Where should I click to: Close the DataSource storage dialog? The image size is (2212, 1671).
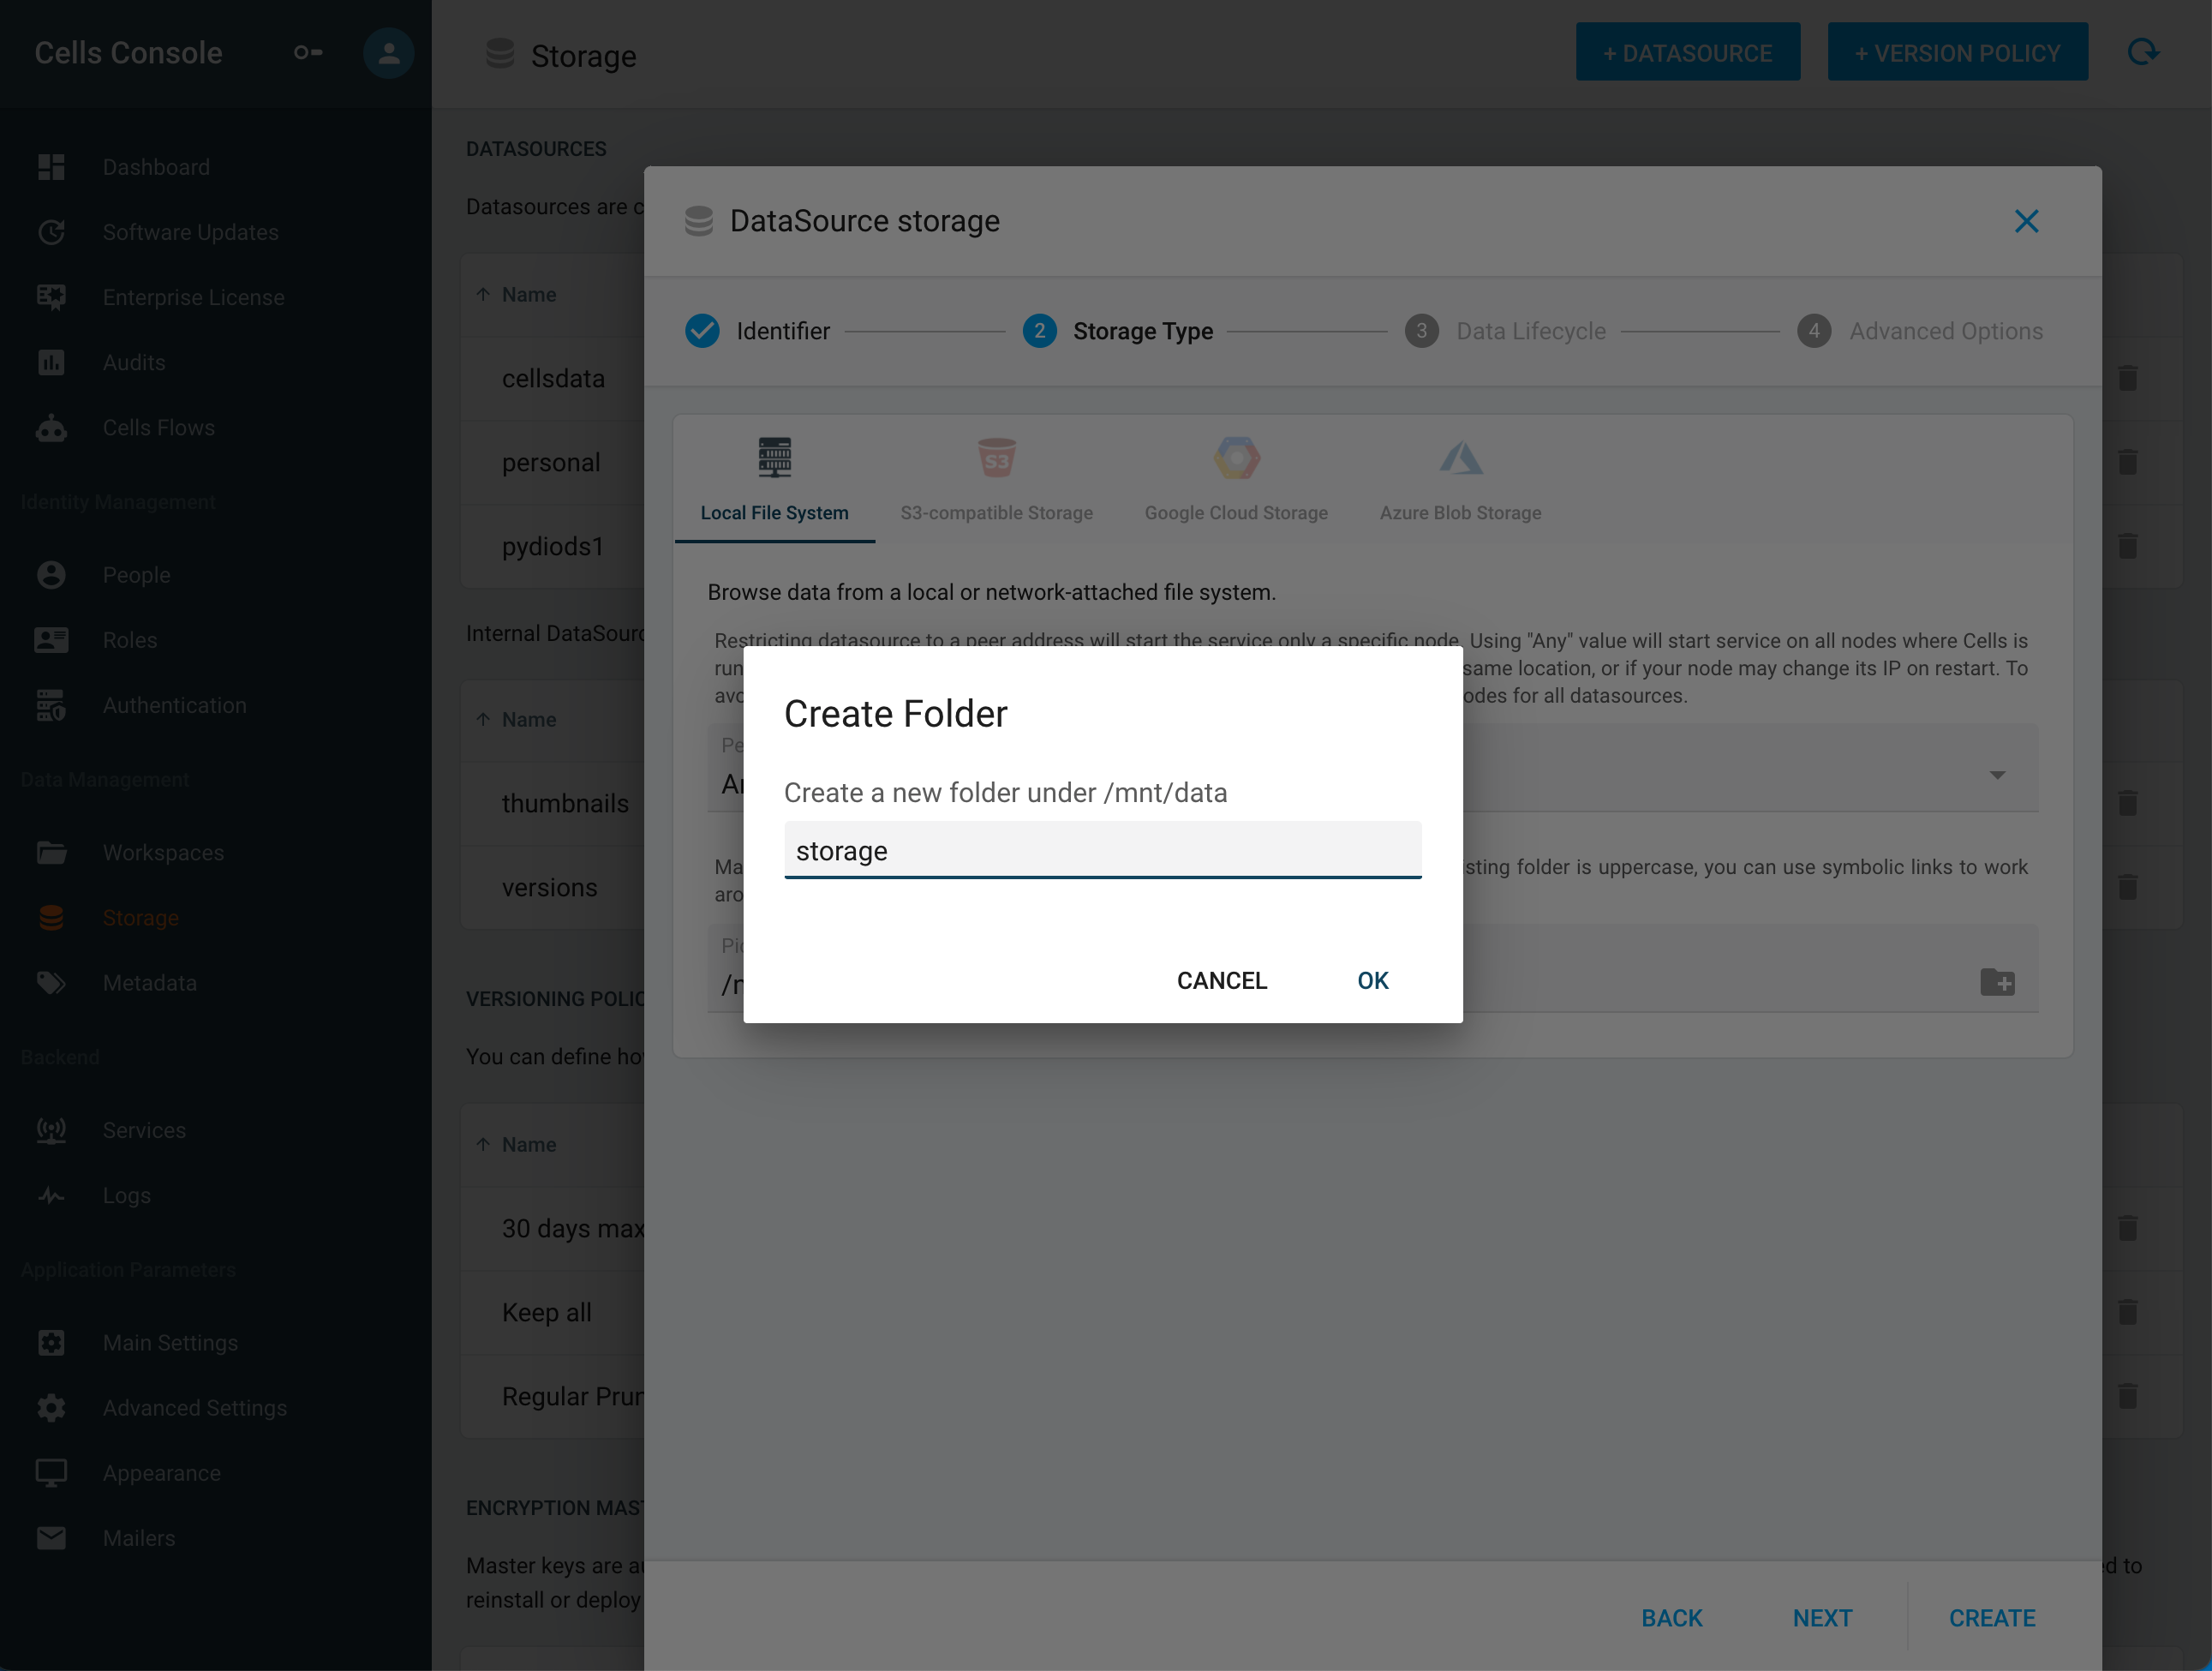2026,221
